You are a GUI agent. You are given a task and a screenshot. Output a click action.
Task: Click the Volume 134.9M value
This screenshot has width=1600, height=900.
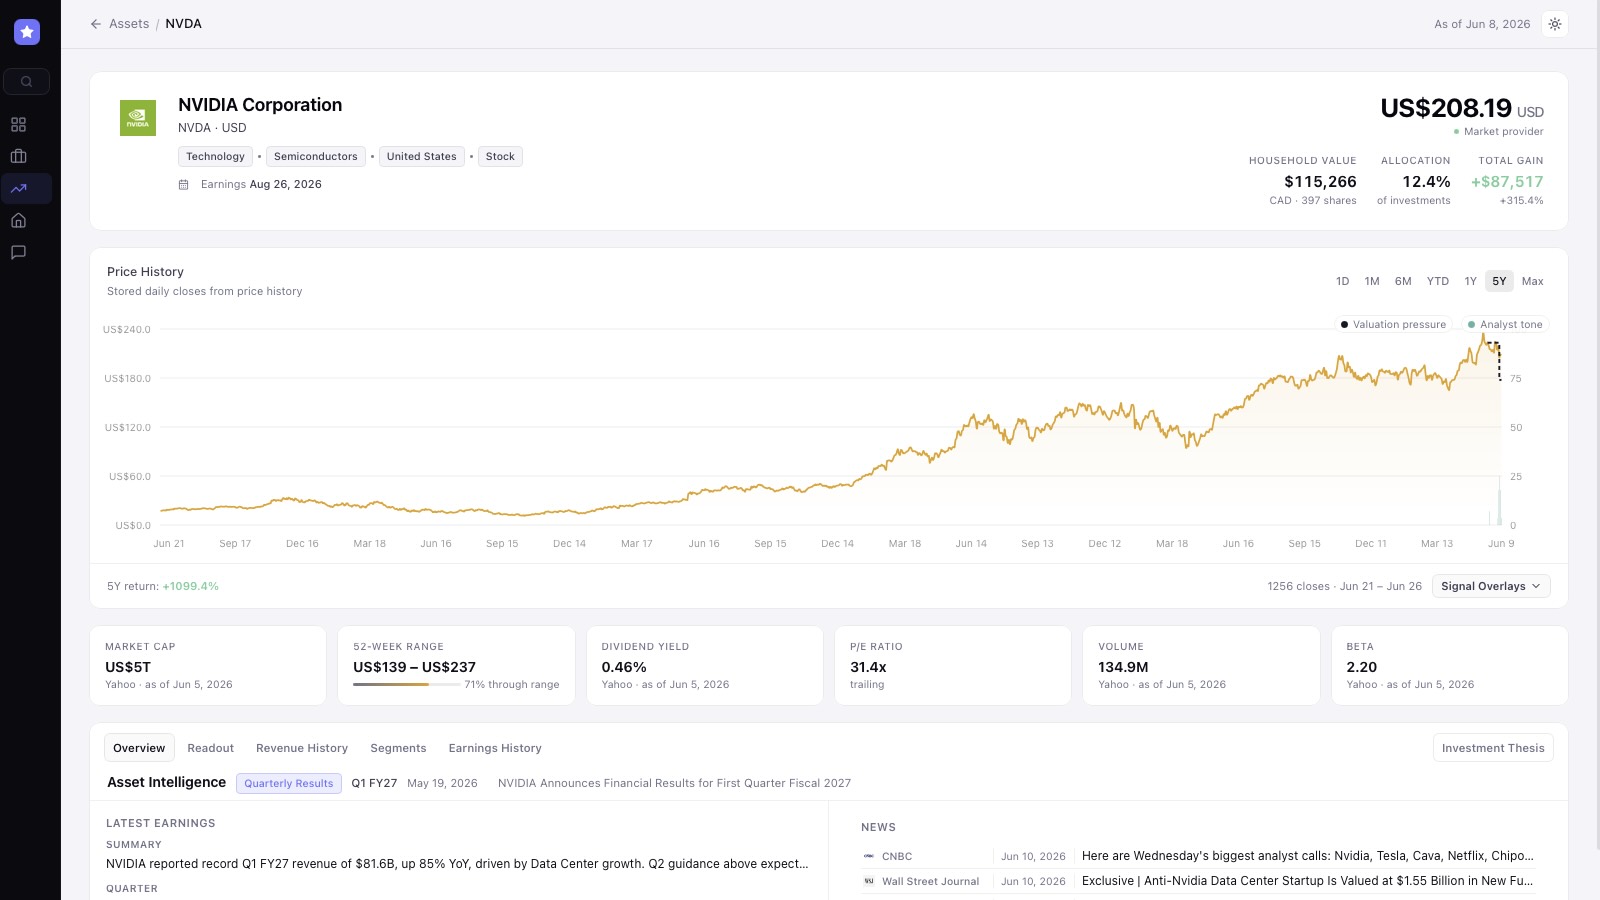coord(1123,668)
